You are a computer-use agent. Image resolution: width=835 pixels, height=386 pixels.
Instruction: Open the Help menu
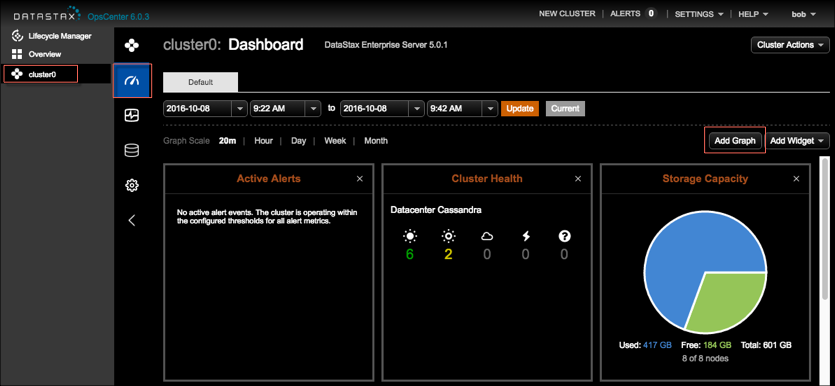(753, 14)
